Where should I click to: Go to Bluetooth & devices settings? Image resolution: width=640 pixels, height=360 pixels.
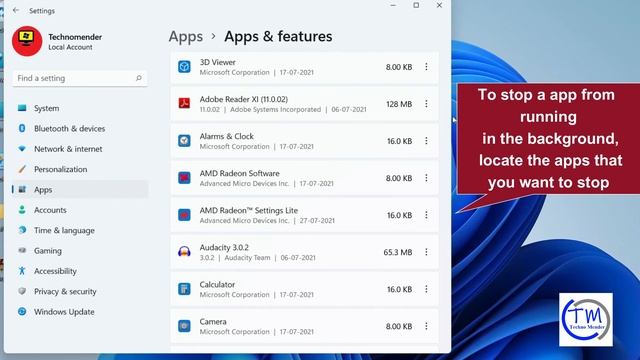[x=80, y=129]
